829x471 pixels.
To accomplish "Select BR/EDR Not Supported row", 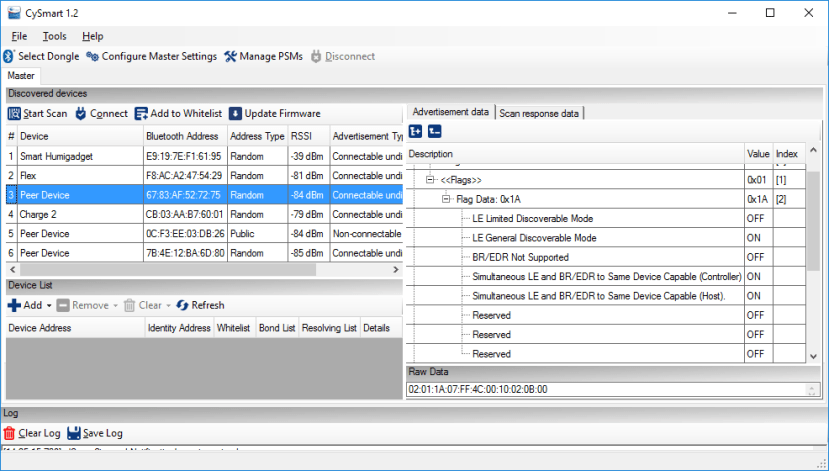I will (606, 257).
